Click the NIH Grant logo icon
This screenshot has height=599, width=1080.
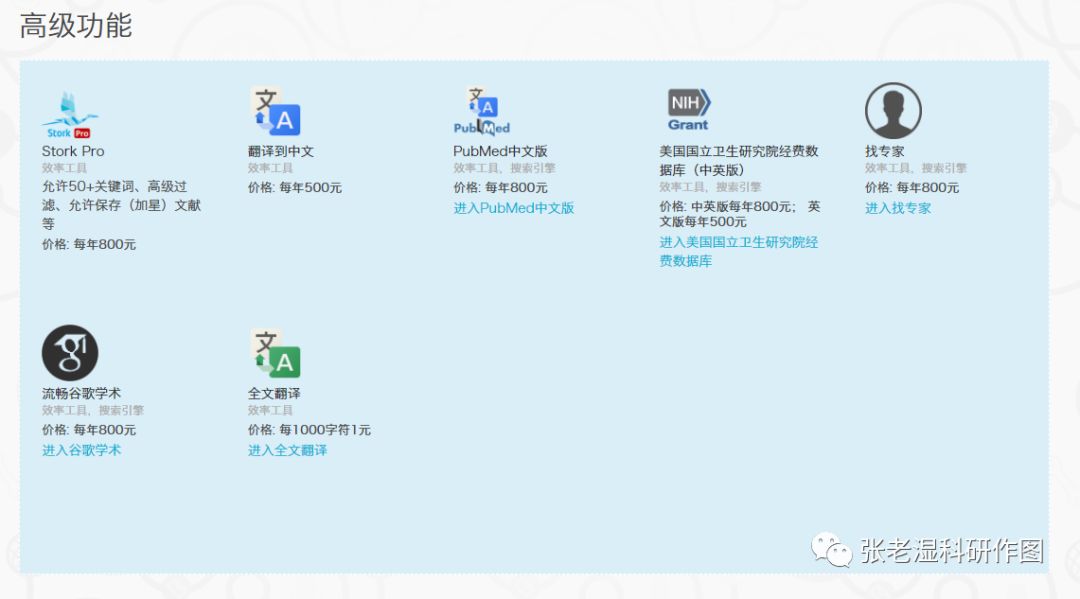(689, 109)
